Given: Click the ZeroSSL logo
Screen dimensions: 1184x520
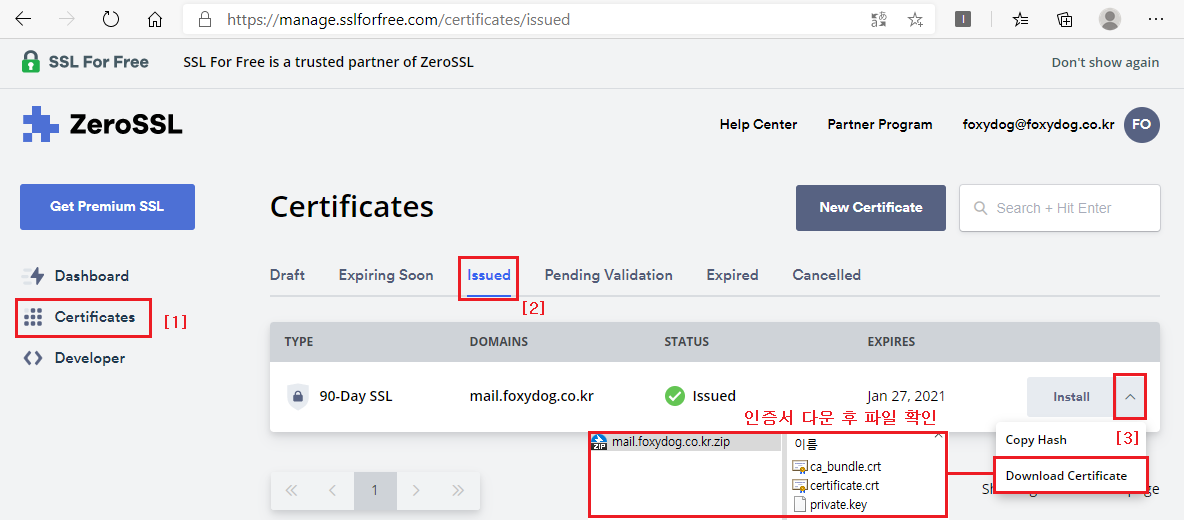Looking at the screenshot, I should 102,125.
